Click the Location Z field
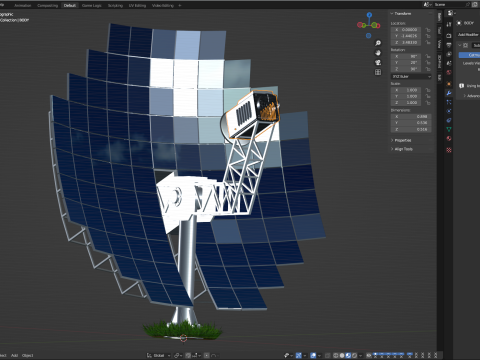The height and width of the screenshot is (360, 480). pyautogui.click(x=406, y=42)
